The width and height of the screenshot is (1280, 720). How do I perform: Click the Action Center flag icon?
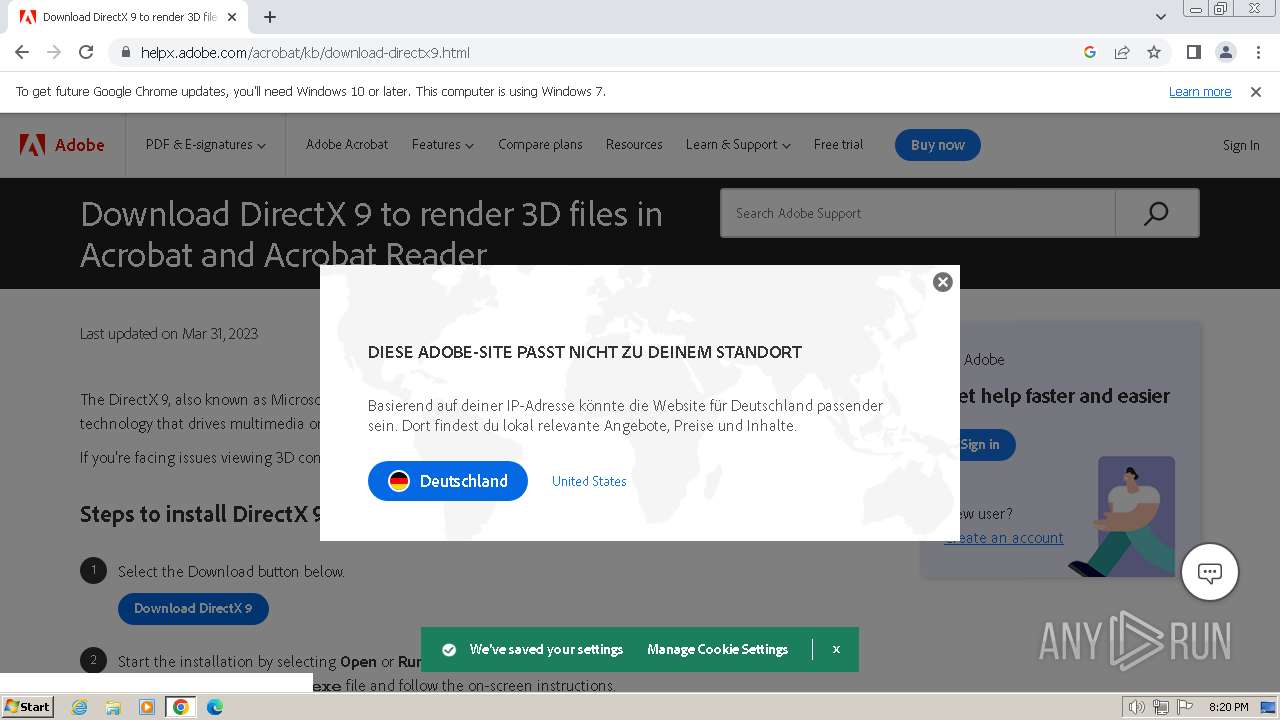point(1185,707)
